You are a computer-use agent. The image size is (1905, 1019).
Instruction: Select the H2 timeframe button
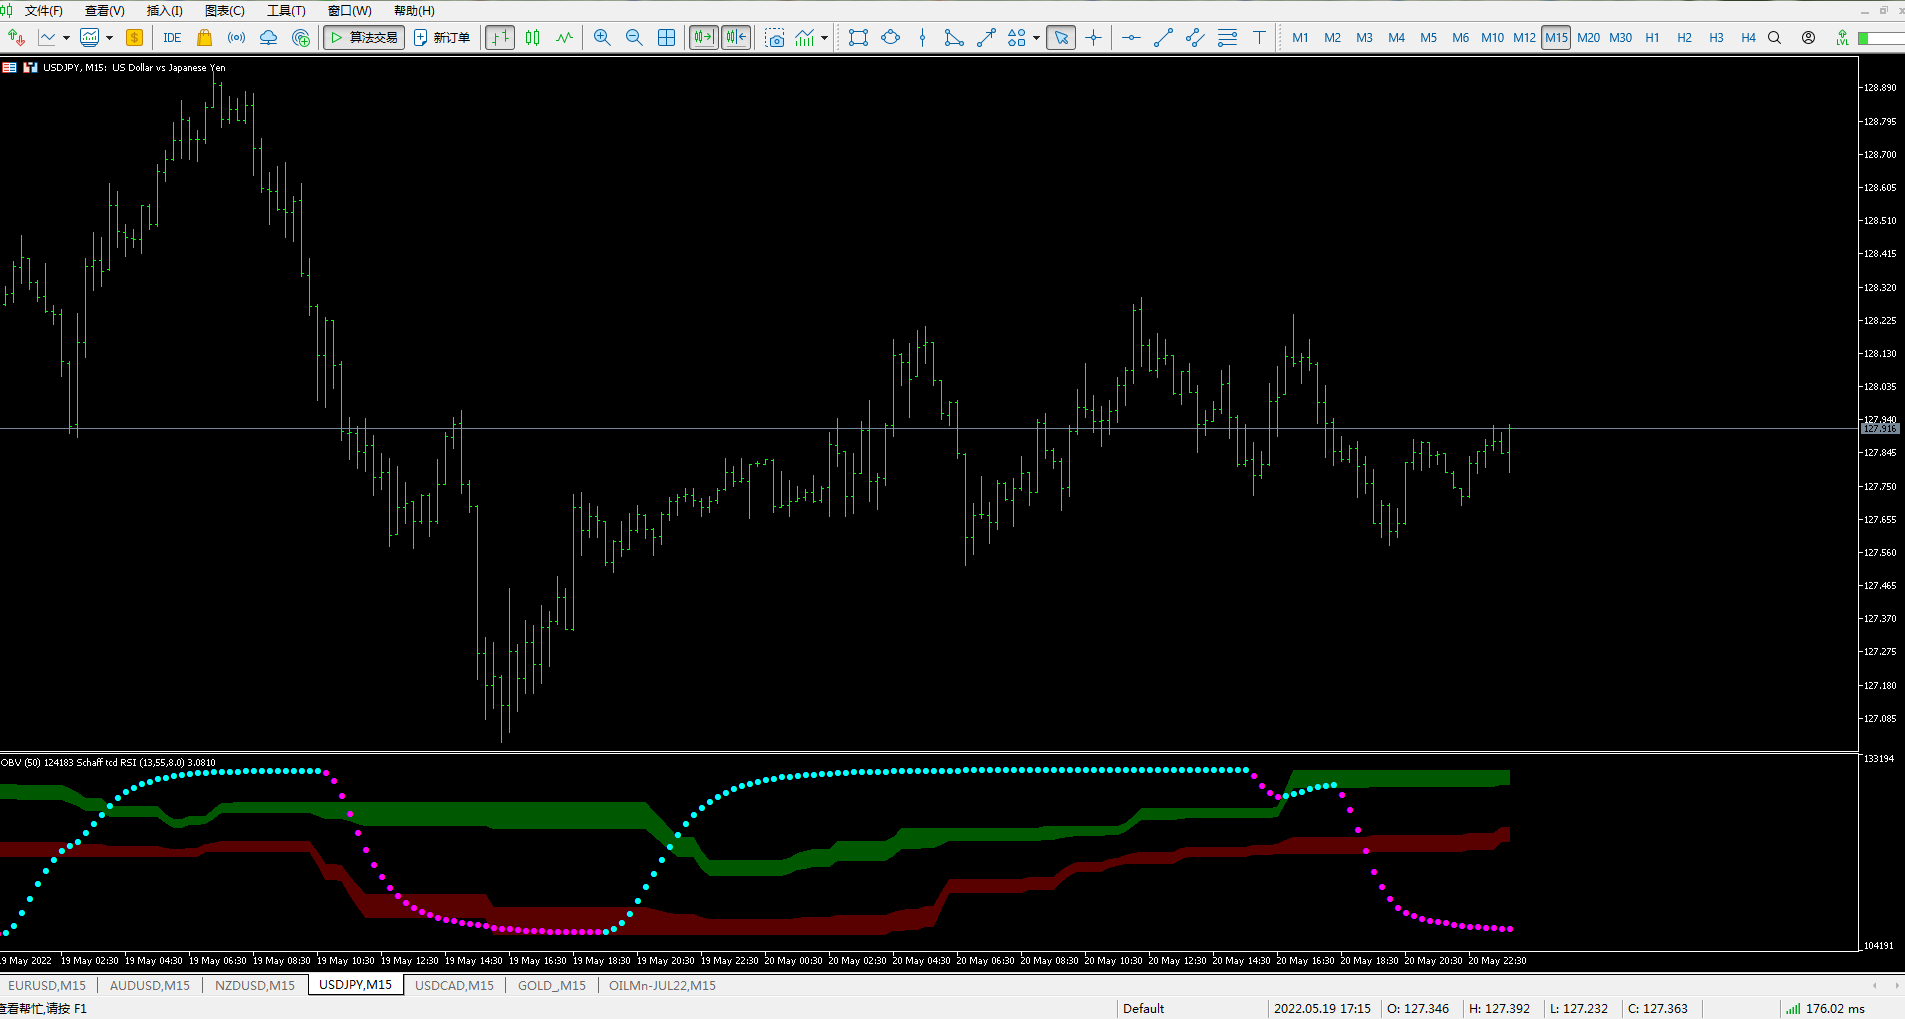click(x=1684, y=38)
